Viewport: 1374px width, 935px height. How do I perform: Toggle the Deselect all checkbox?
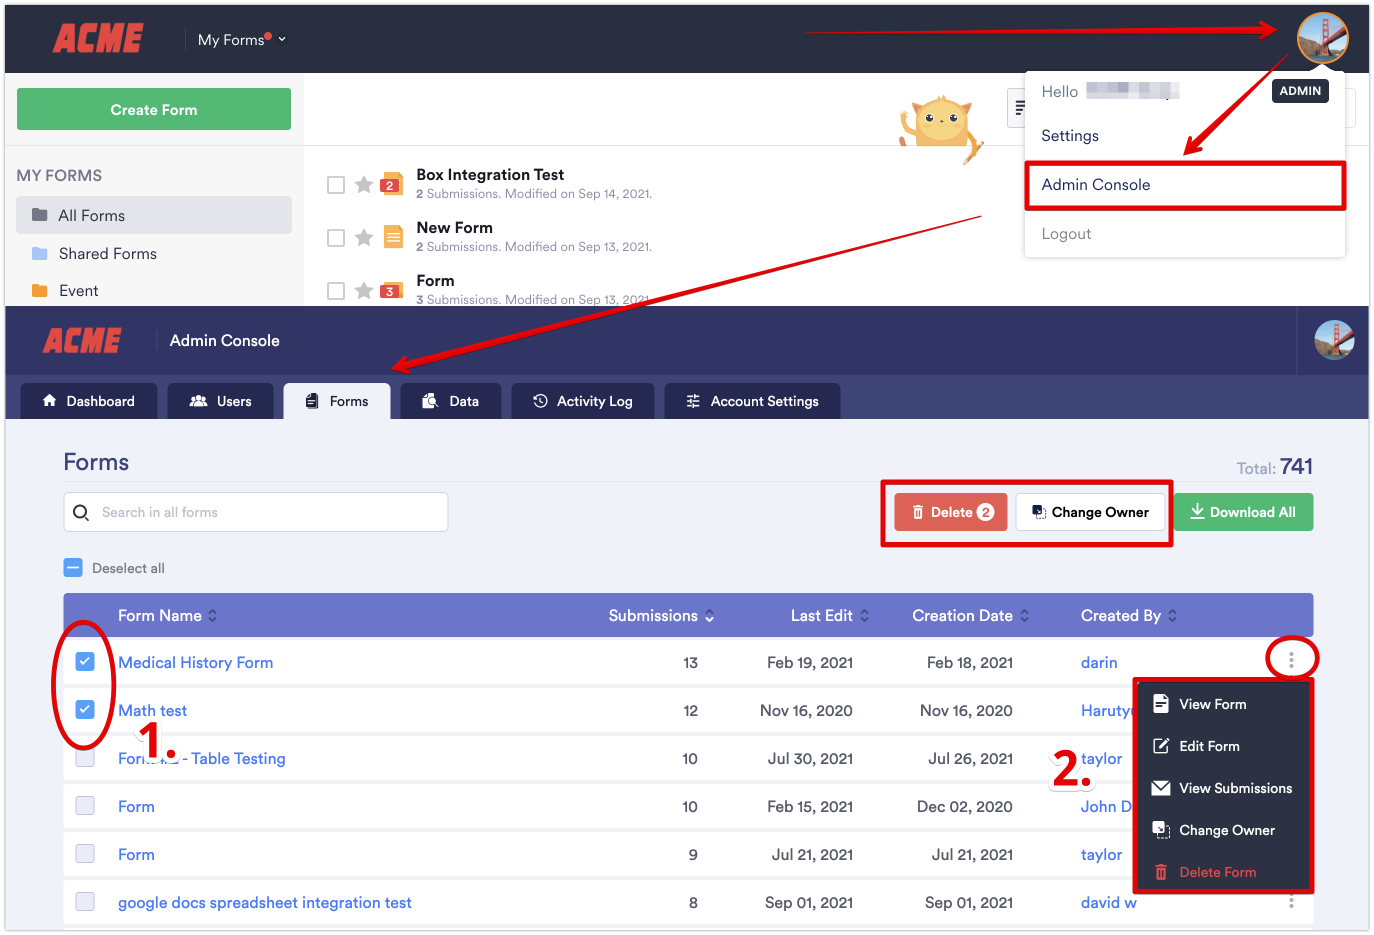point(73,568)
